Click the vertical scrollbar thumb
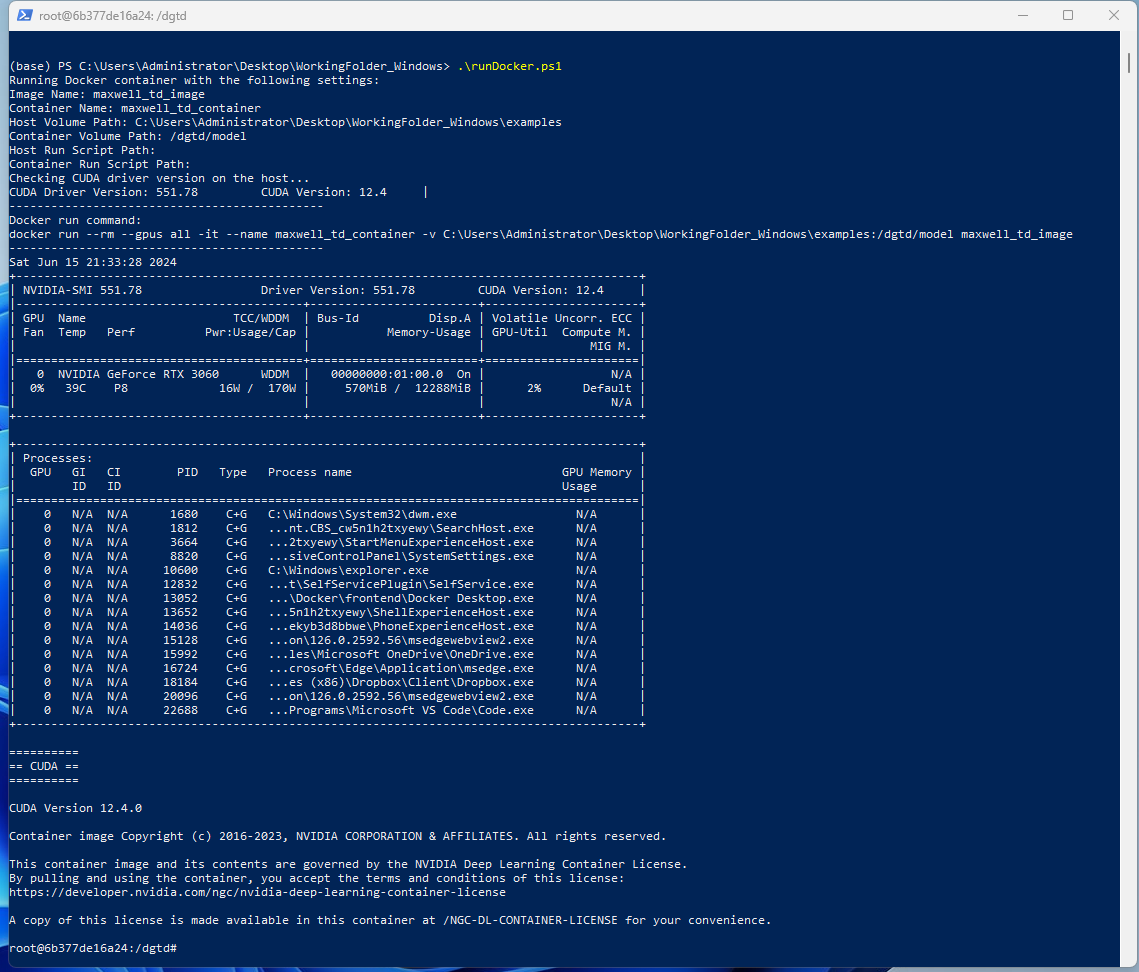1139x972 pixels. click(1128, 62)
